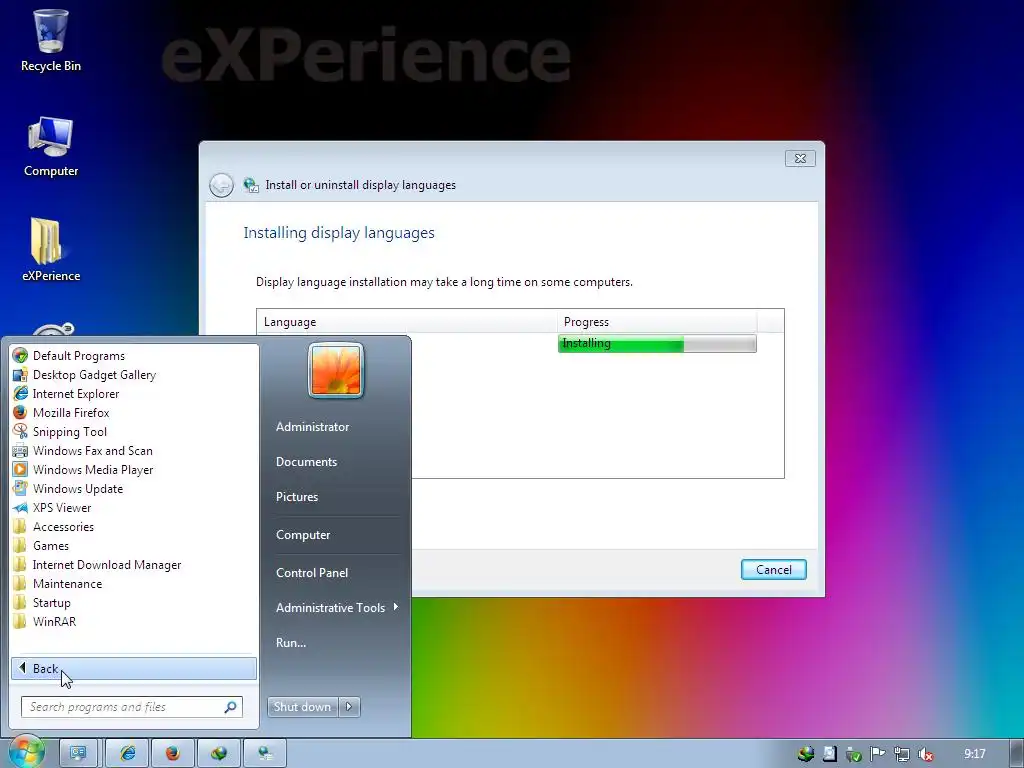Launch XPS Viewer from the program list
The image size is (1024, 768).
(x=62, y=507)
